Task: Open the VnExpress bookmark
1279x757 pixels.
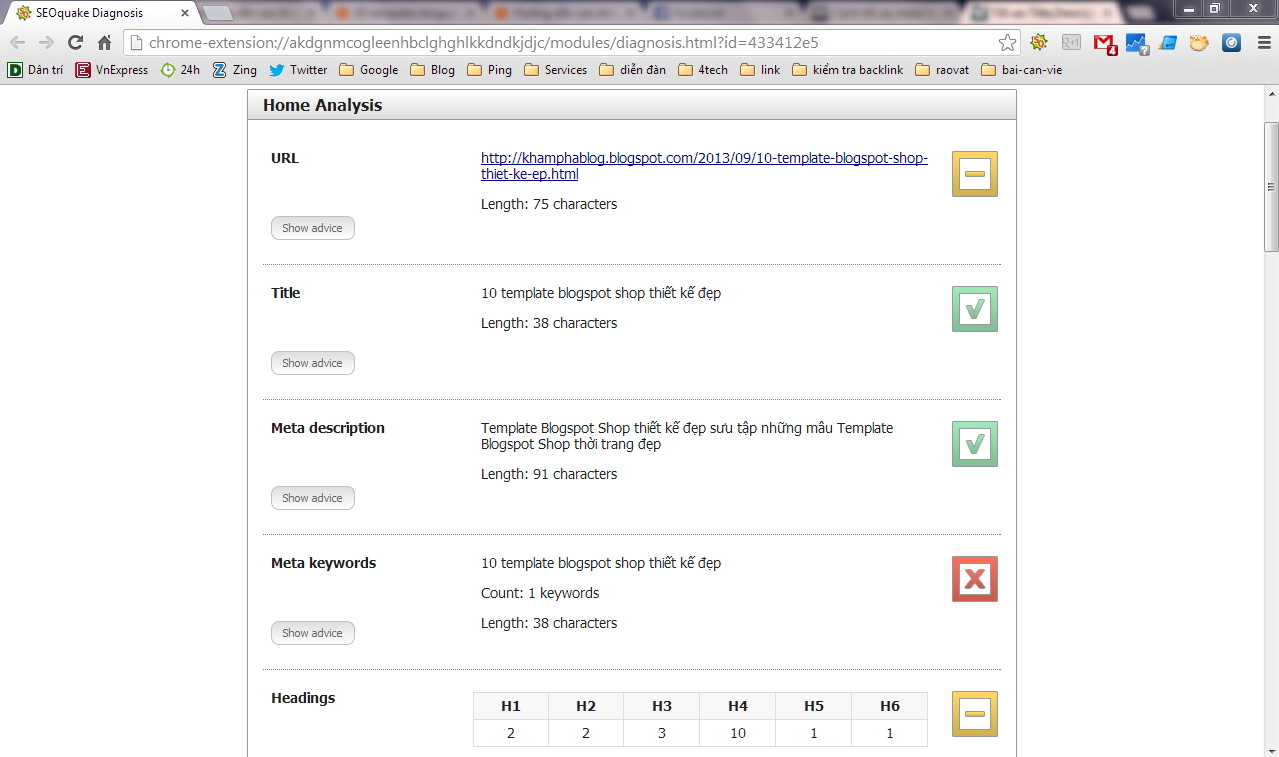Action: pos(111,70)
